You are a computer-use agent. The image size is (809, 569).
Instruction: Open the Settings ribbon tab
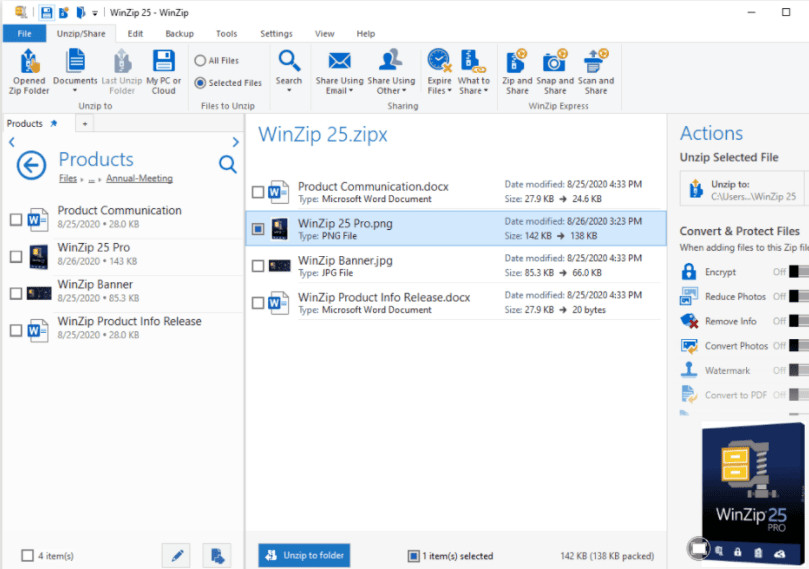click(x=276, y=34)
